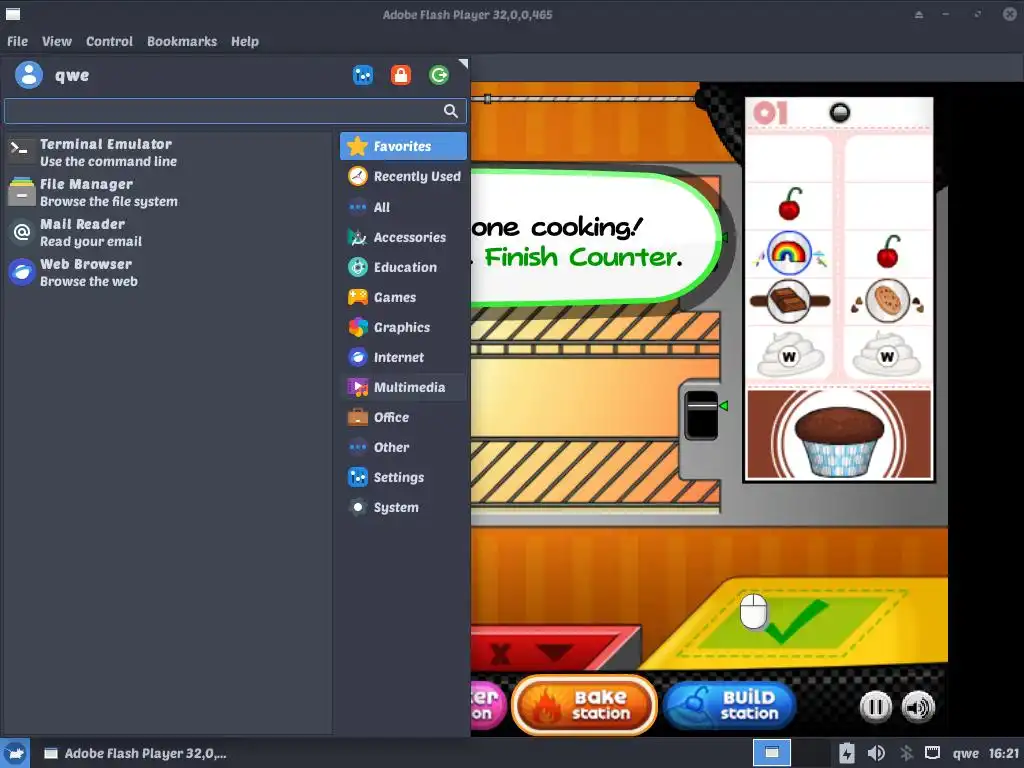Click the cookie topping on ticket
1024x768 pixels.
(888, 301)
